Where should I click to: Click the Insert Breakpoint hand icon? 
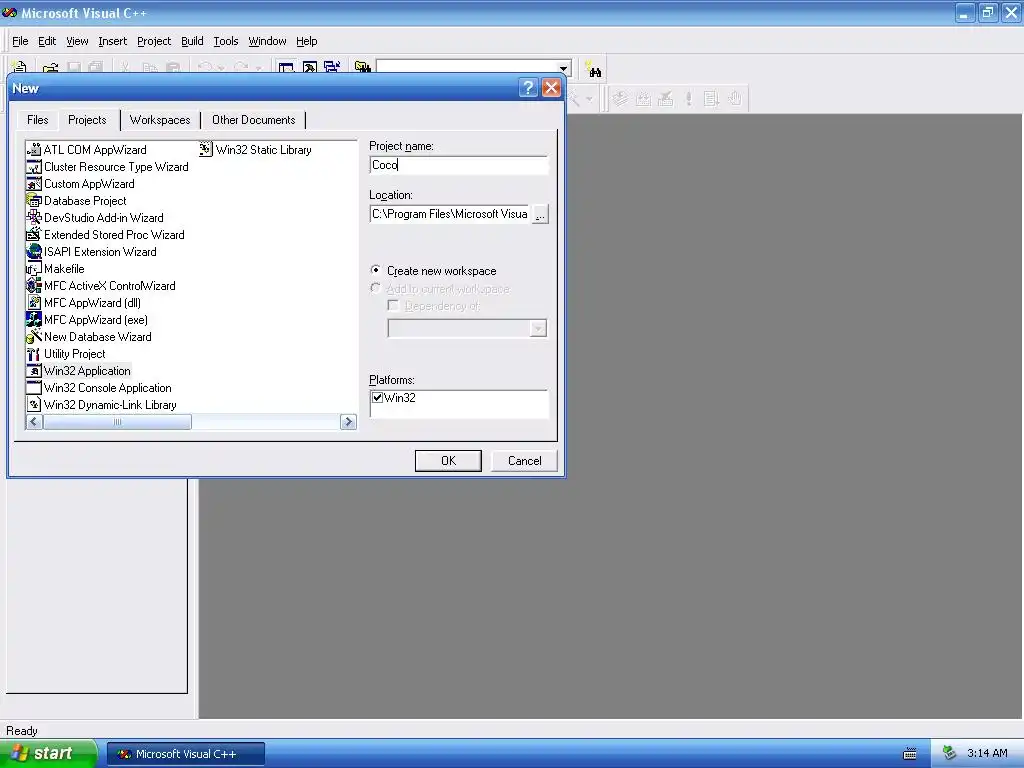tap(735, 99)
